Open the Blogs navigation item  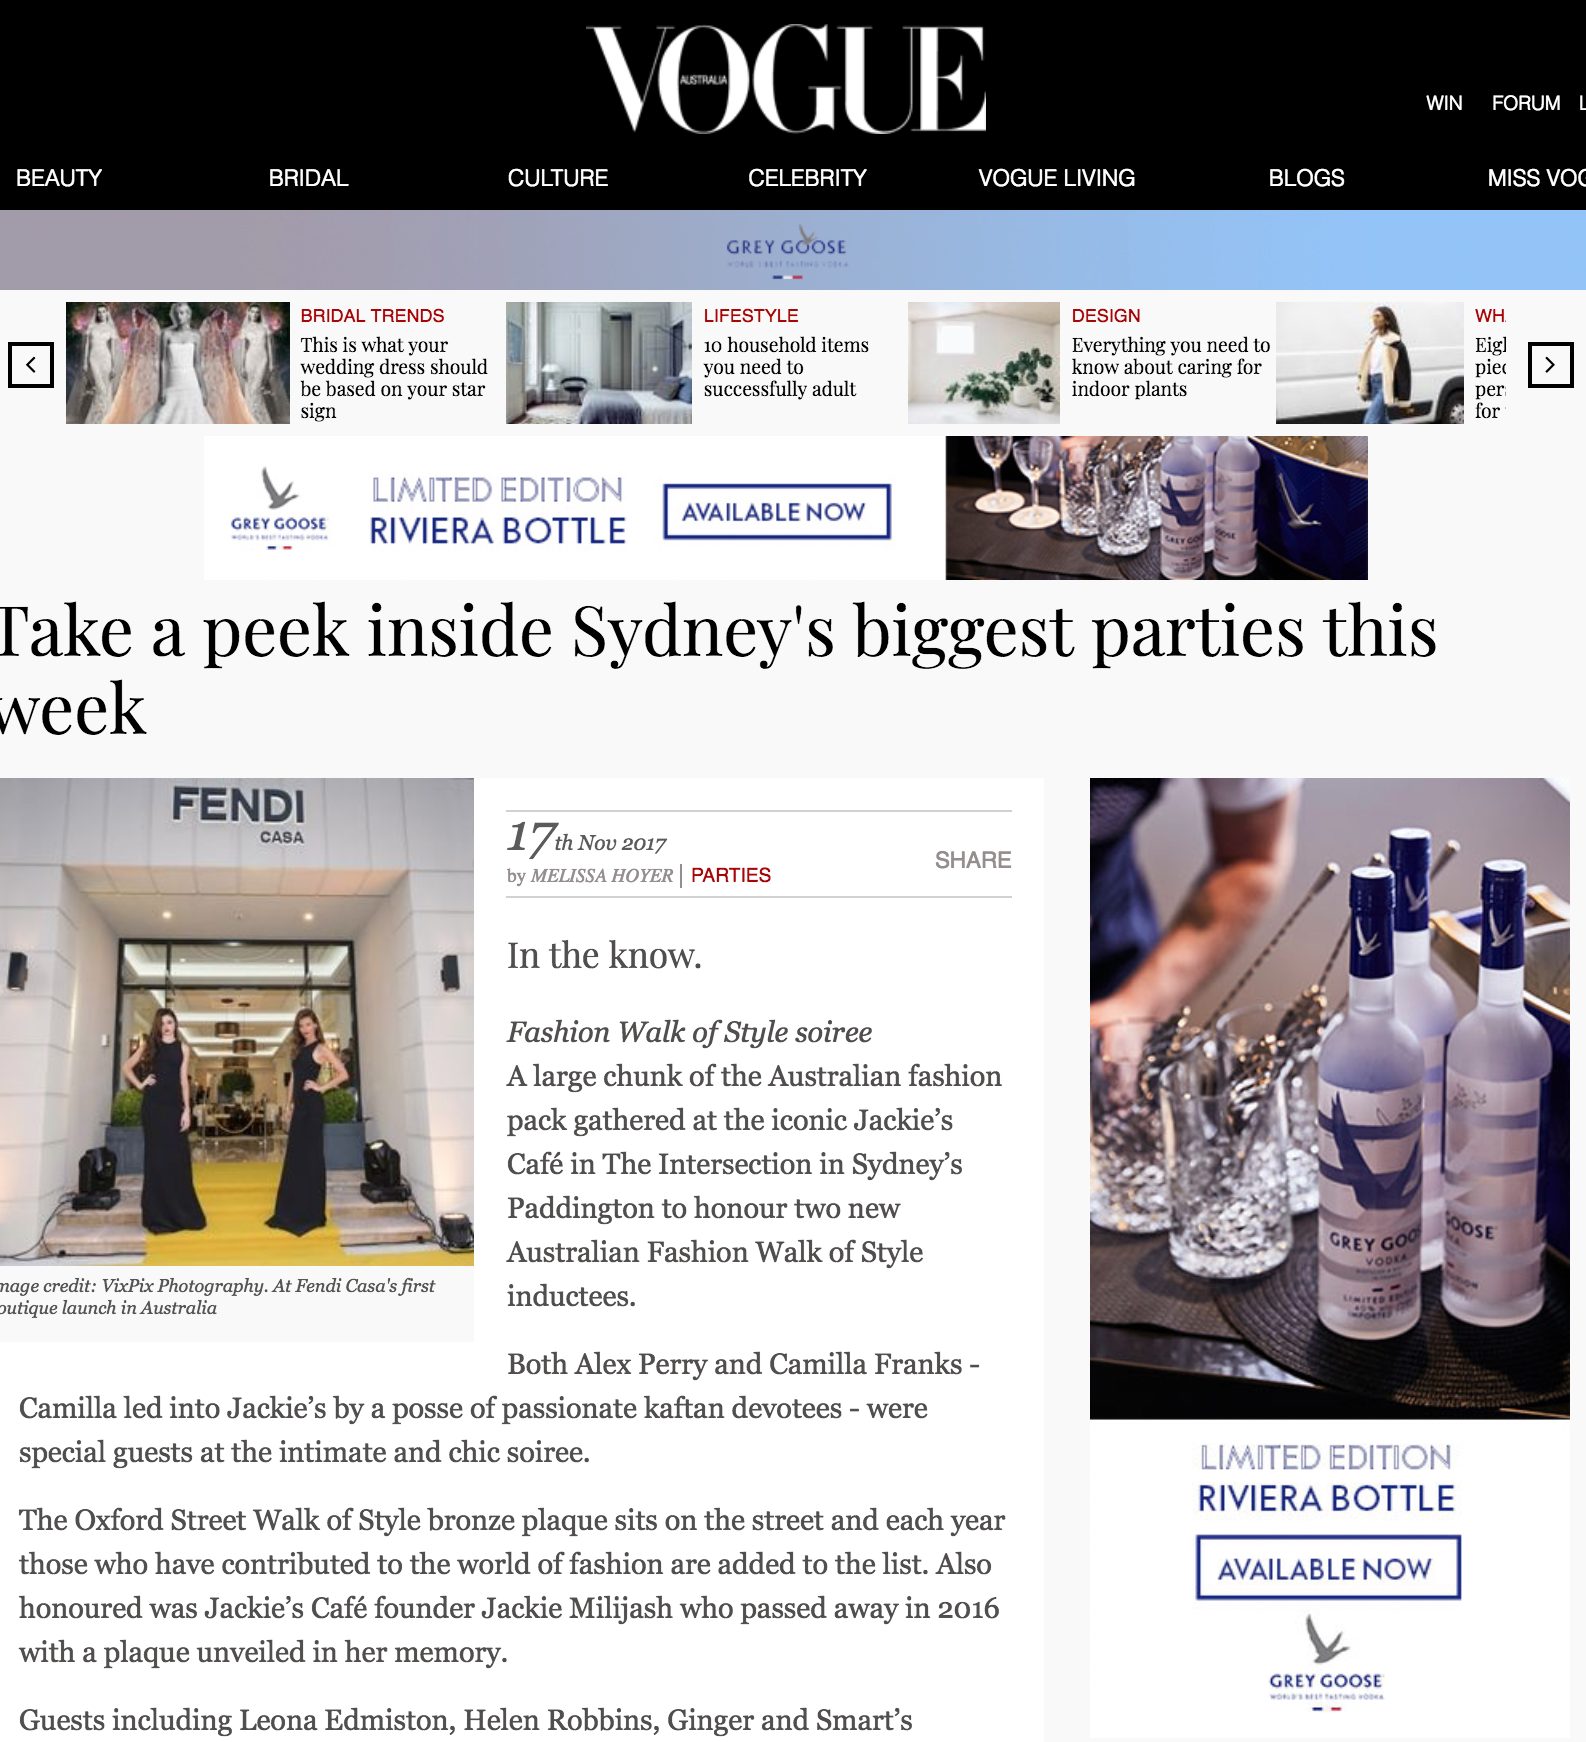tap(1306, 178)
